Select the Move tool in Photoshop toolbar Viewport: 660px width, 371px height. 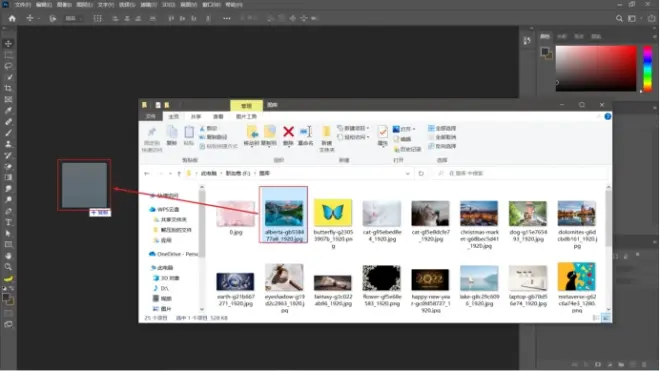click(8, 44)
